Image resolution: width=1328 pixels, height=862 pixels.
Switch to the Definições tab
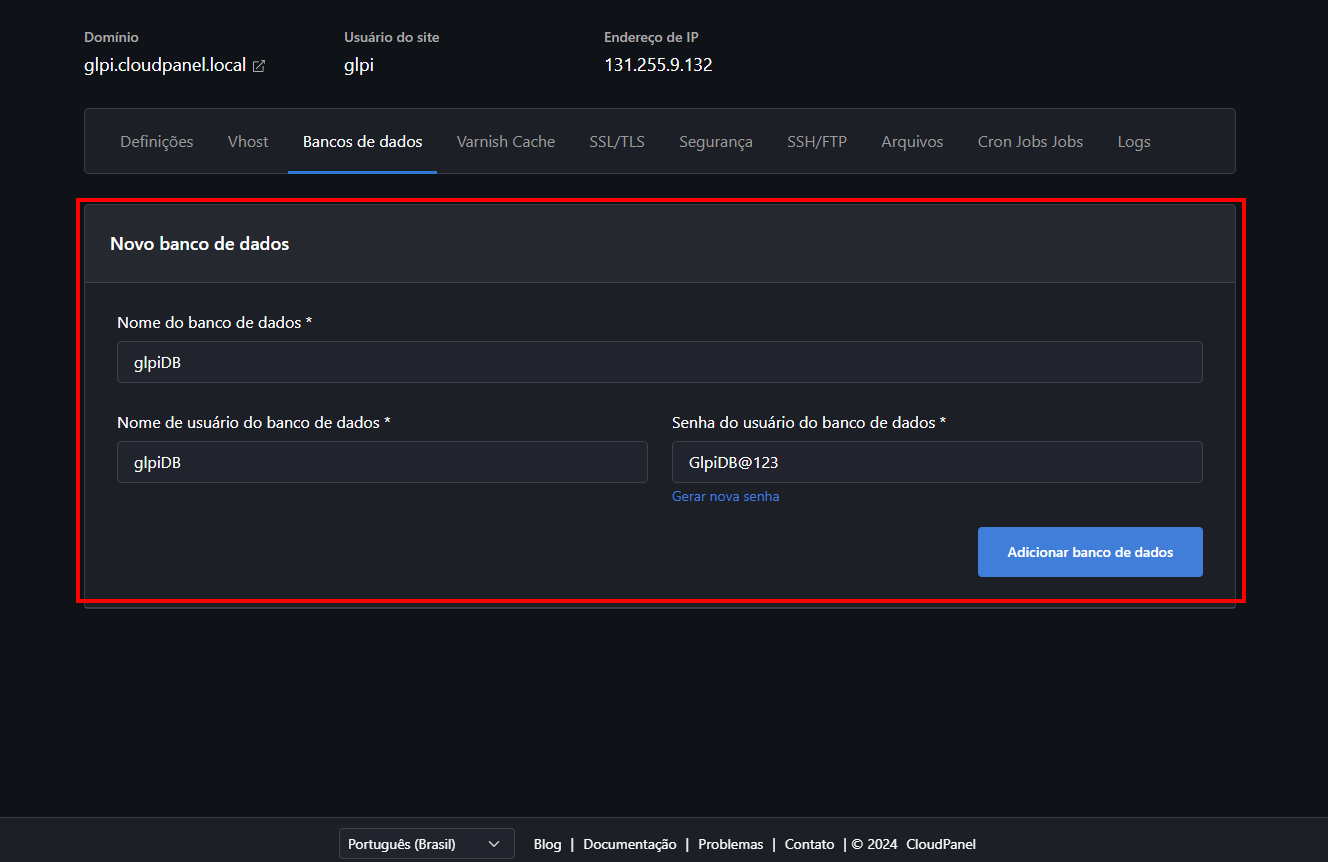pyautogui.click(x=157, y=142)
